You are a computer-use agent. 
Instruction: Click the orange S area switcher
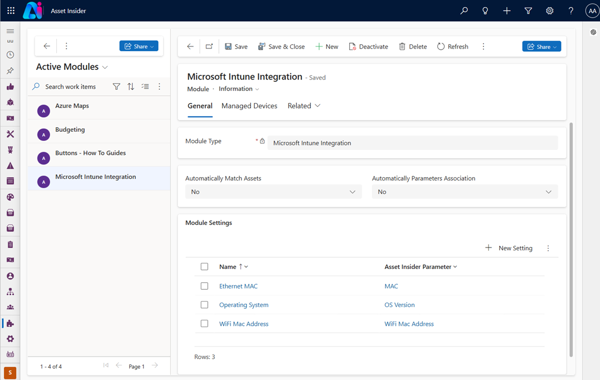tap(10, 373)
